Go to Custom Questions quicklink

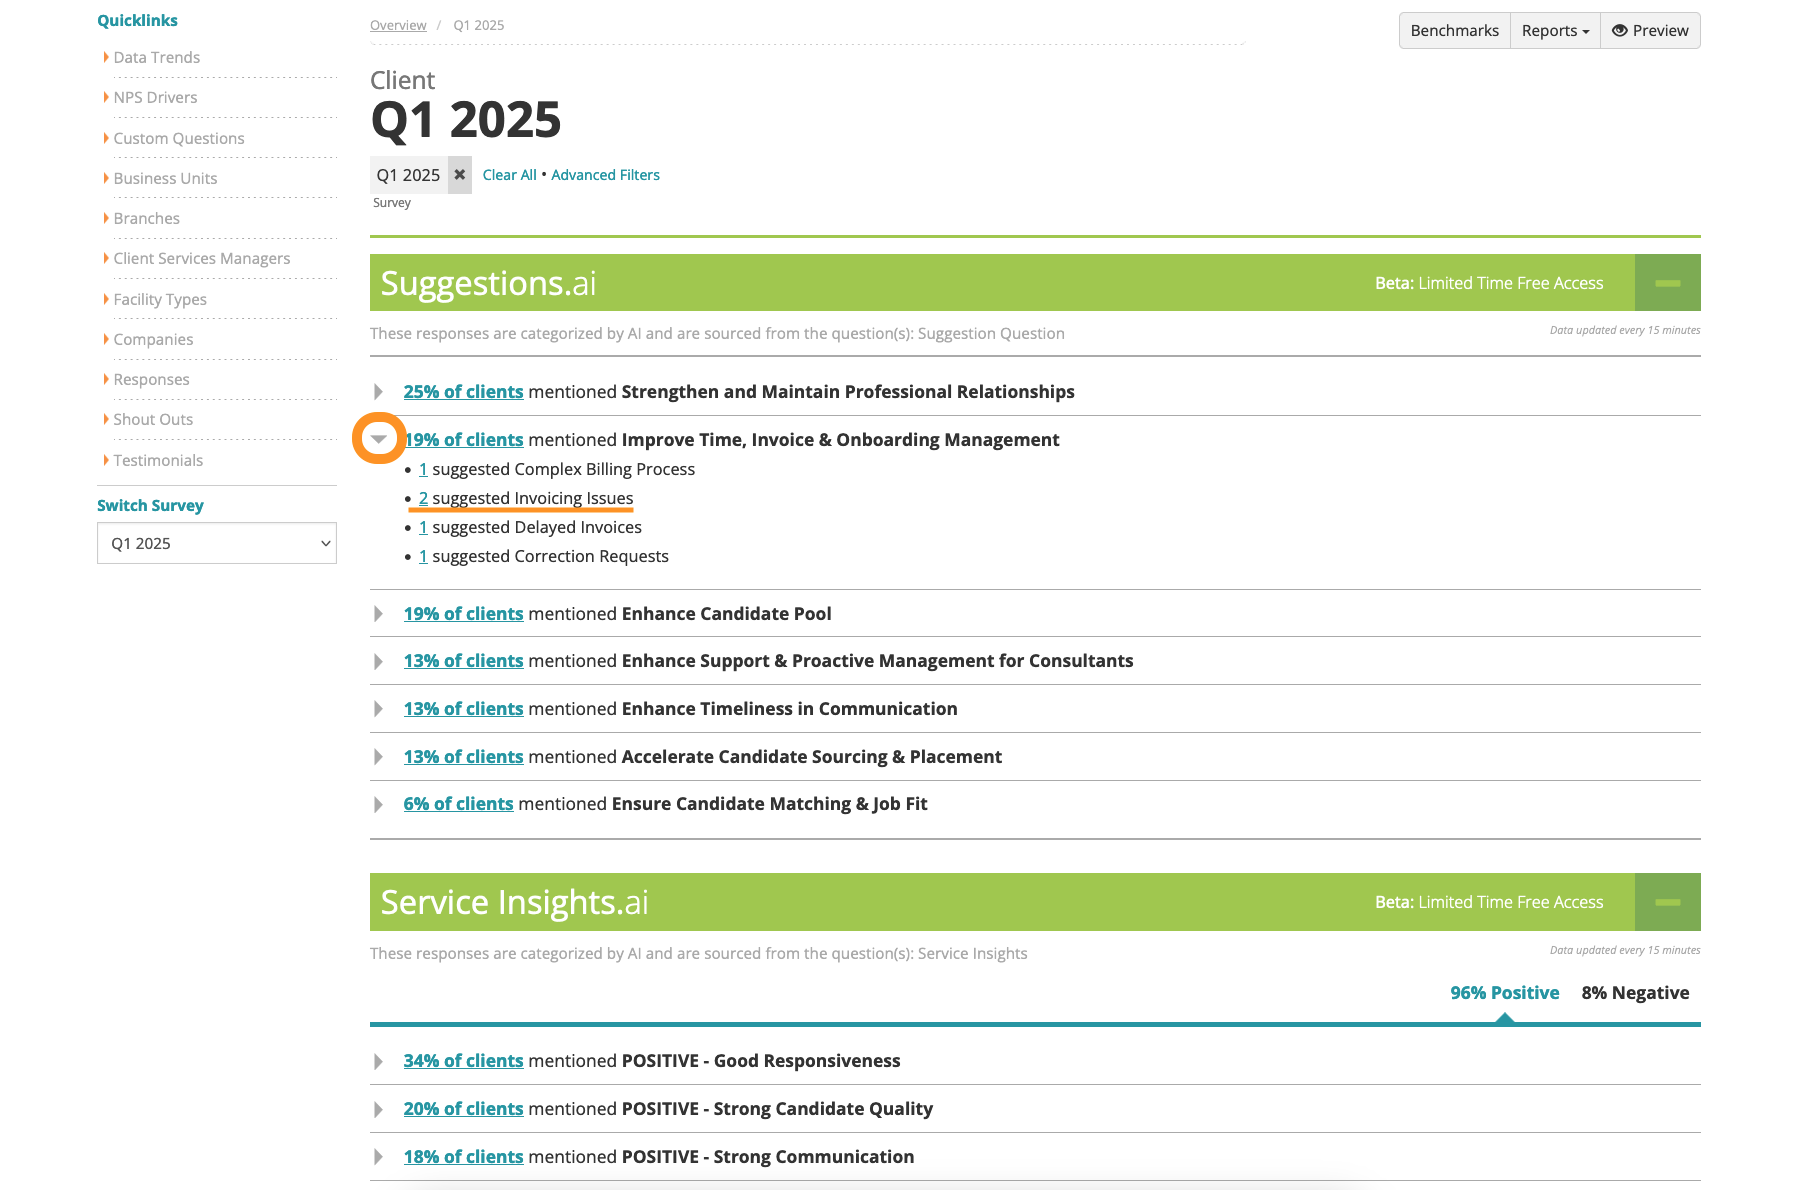pyautogui.click(x=179, y=138)
